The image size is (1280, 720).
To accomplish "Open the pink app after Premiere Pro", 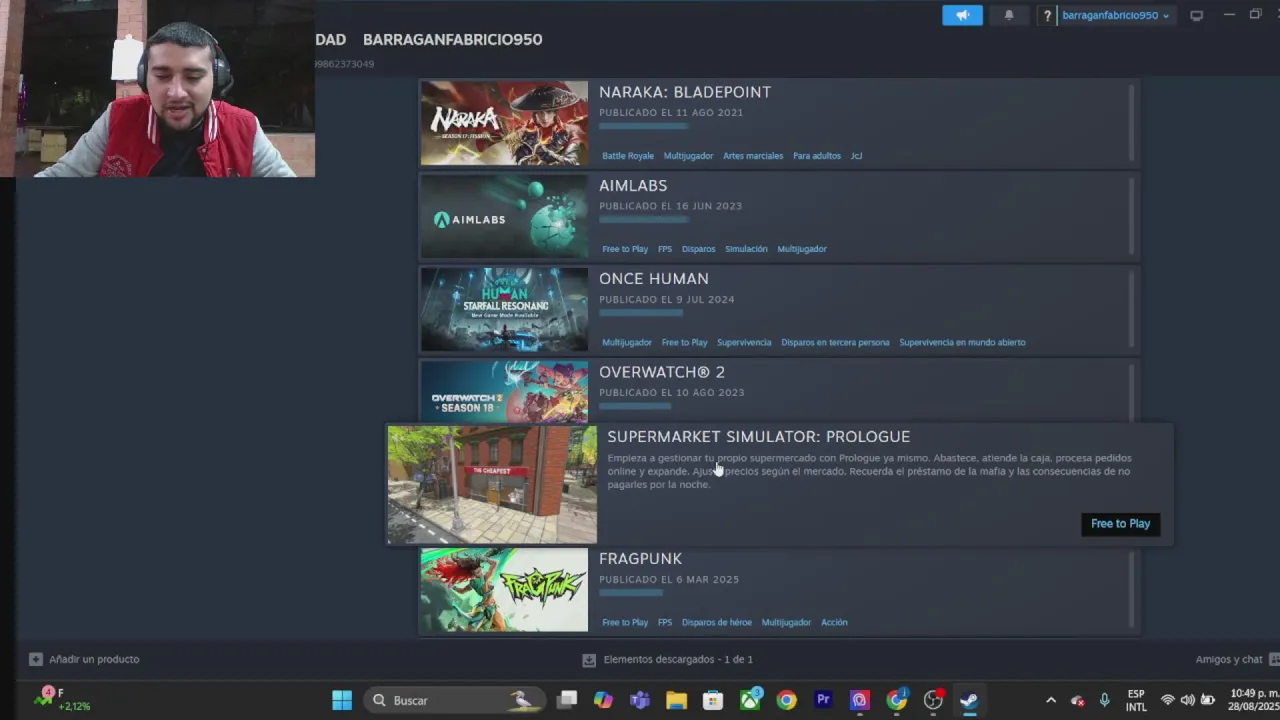I will tap(860, 700).
